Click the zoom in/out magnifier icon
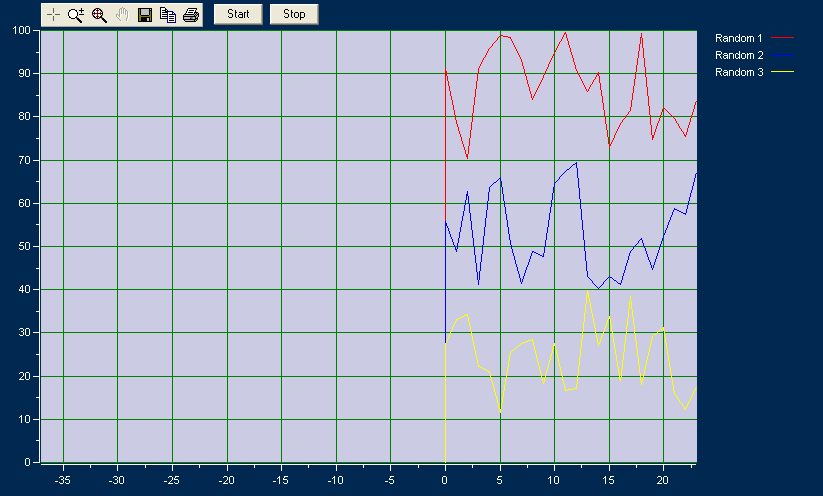 (x=76, y=15)
